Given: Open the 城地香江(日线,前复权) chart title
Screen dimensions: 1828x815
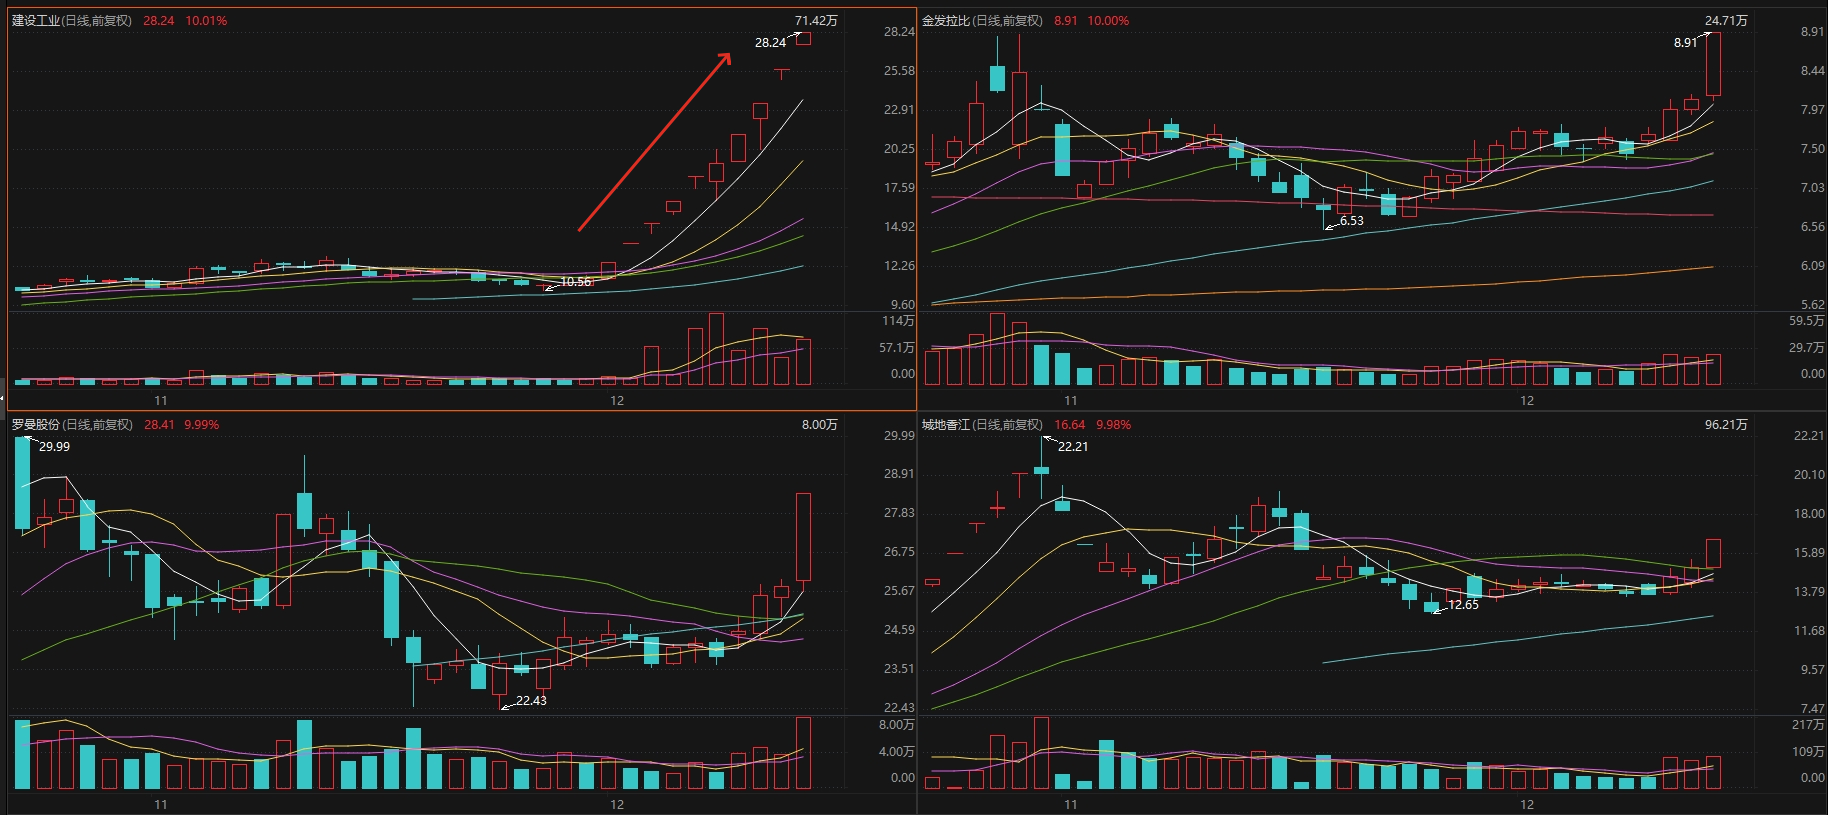Looking at the screenshot, I should [982, 424].
